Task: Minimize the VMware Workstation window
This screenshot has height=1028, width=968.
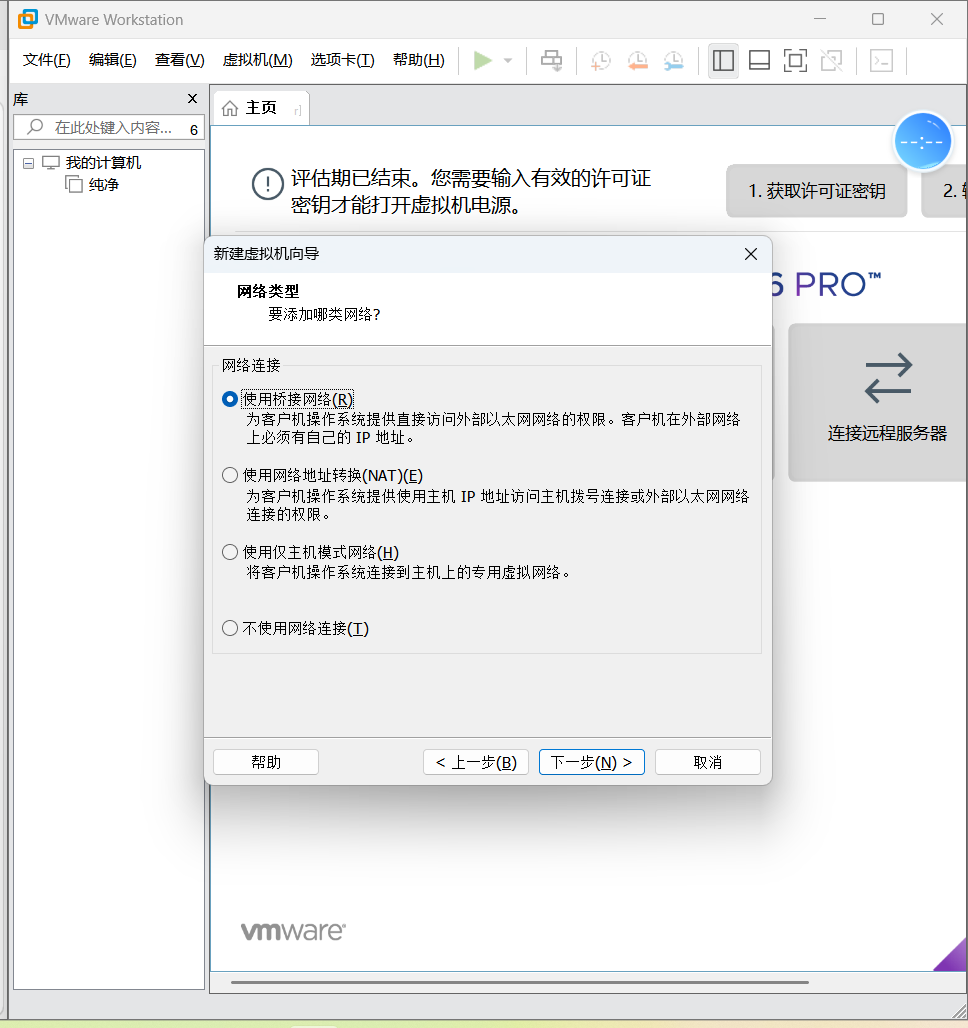Action: point(820,19)
